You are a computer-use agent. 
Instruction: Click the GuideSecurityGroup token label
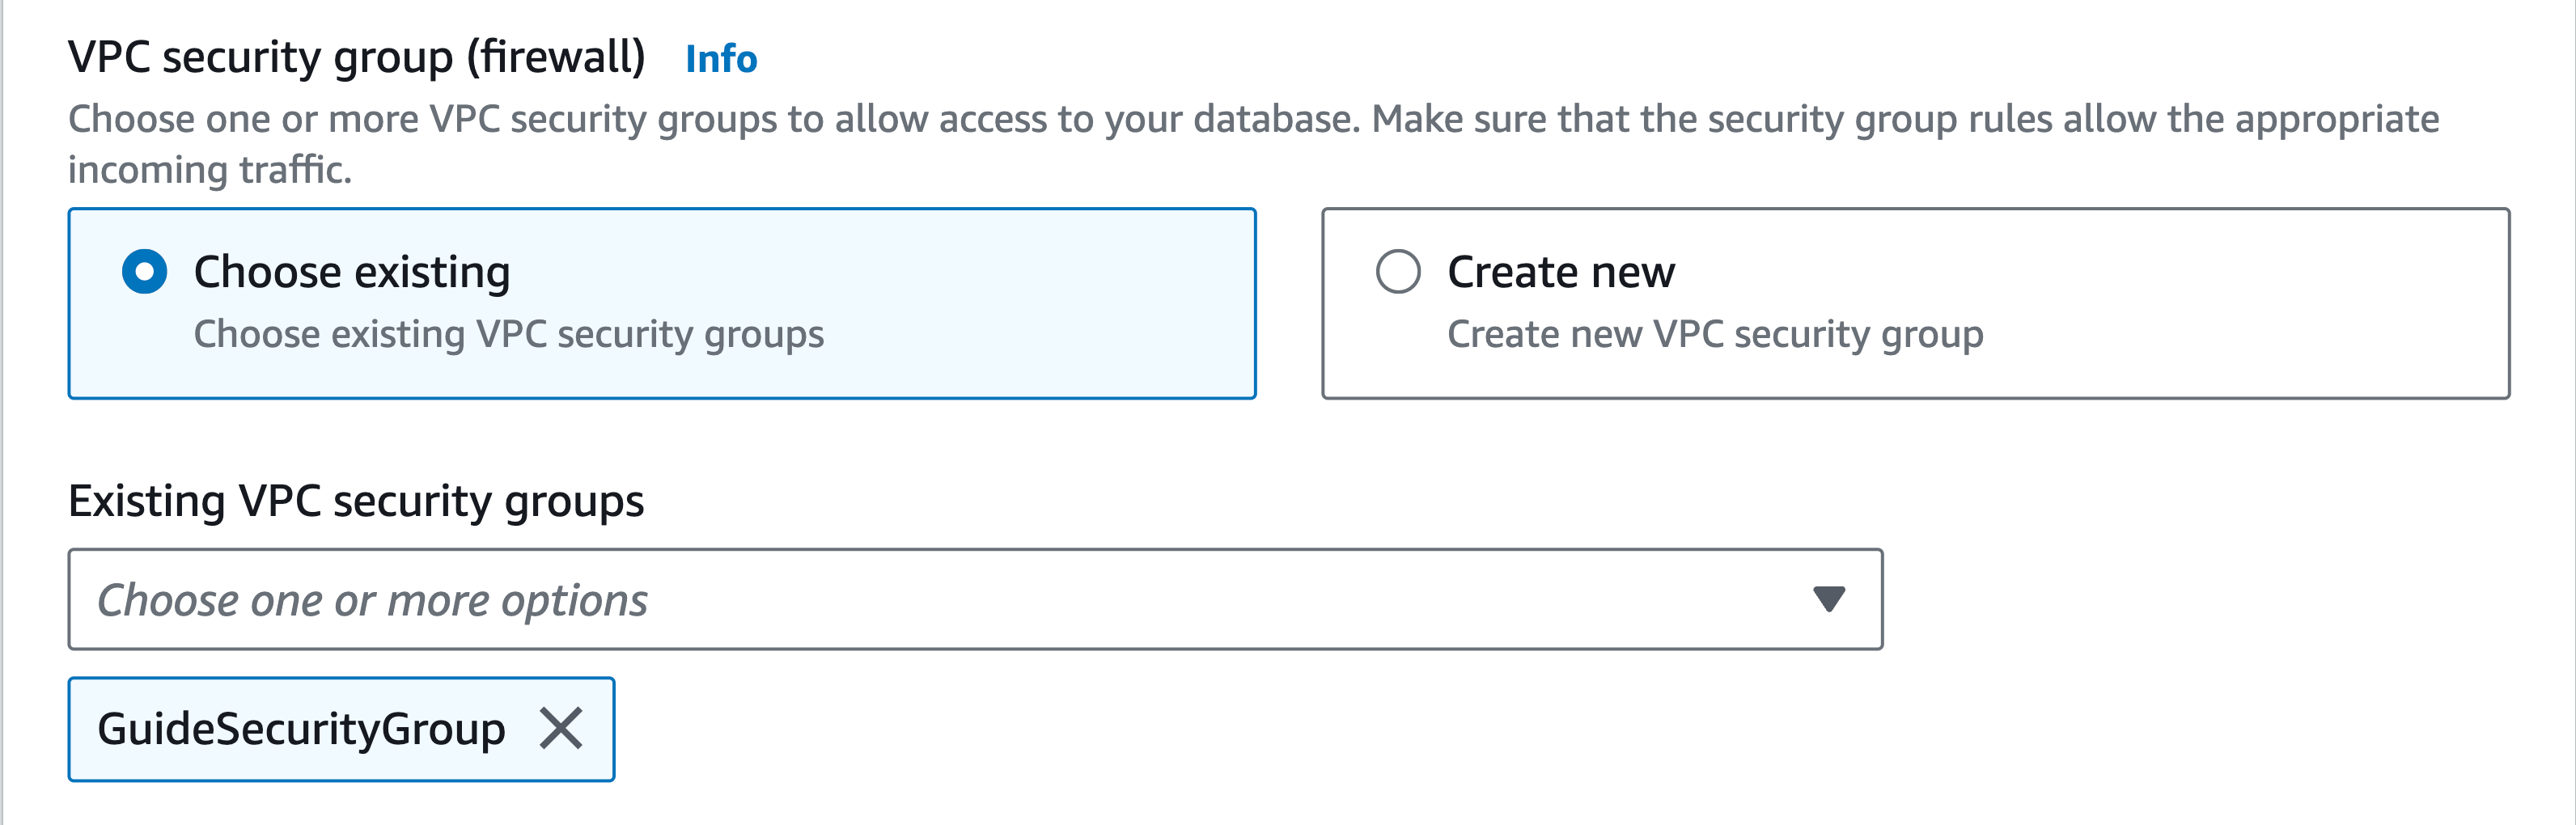tap(301, 728)
